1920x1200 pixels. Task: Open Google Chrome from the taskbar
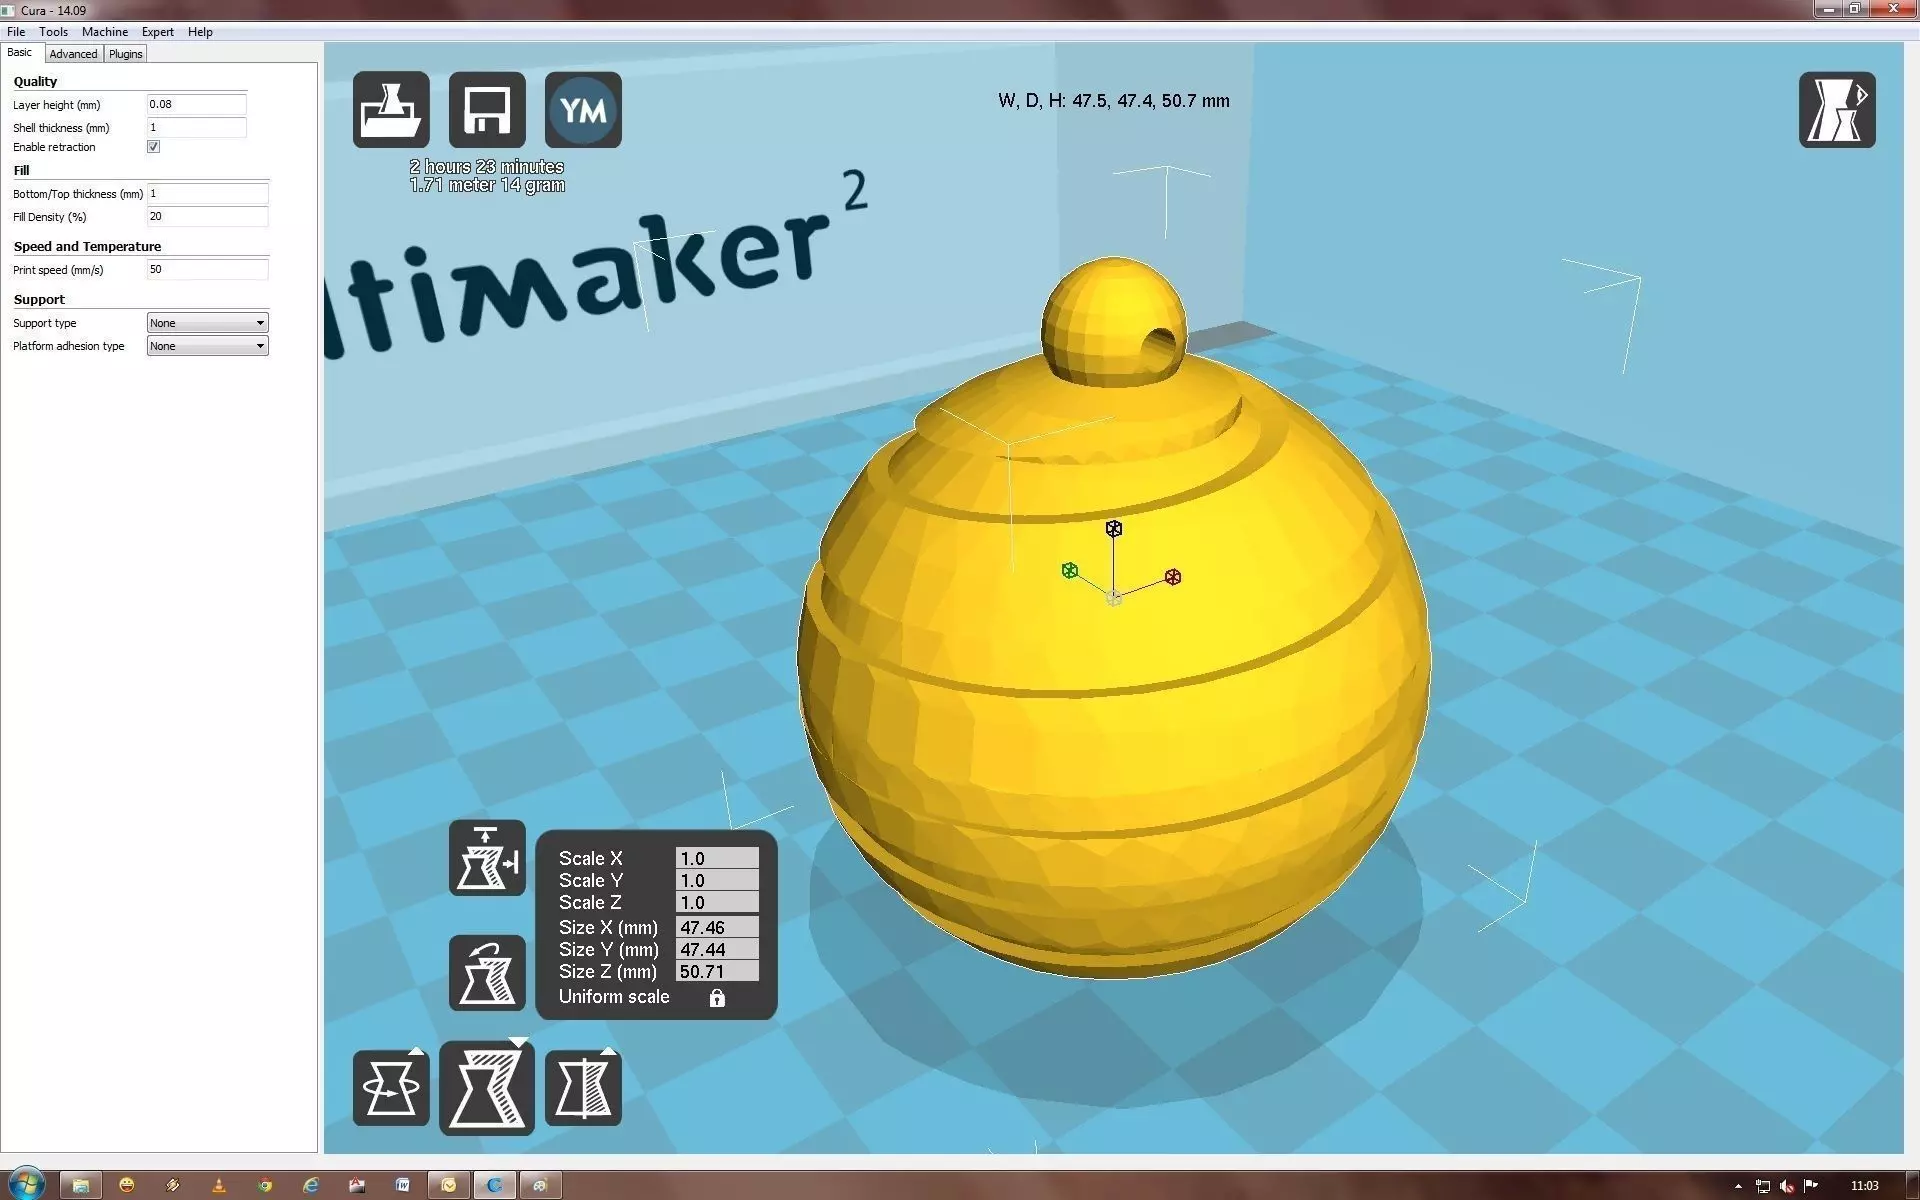265,1185
